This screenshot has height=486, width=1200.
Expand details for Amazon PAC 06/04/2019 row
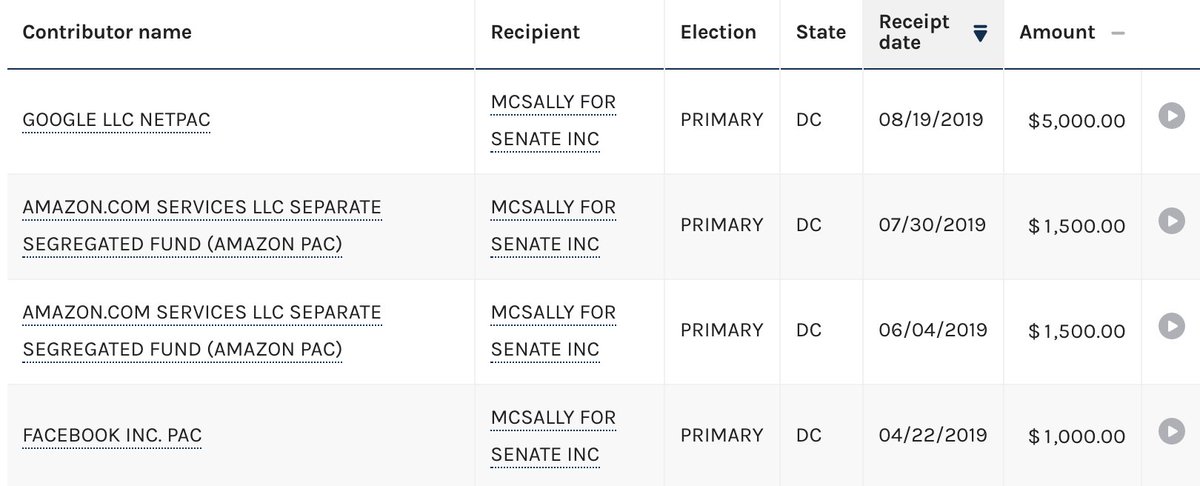pos(1171,326)
